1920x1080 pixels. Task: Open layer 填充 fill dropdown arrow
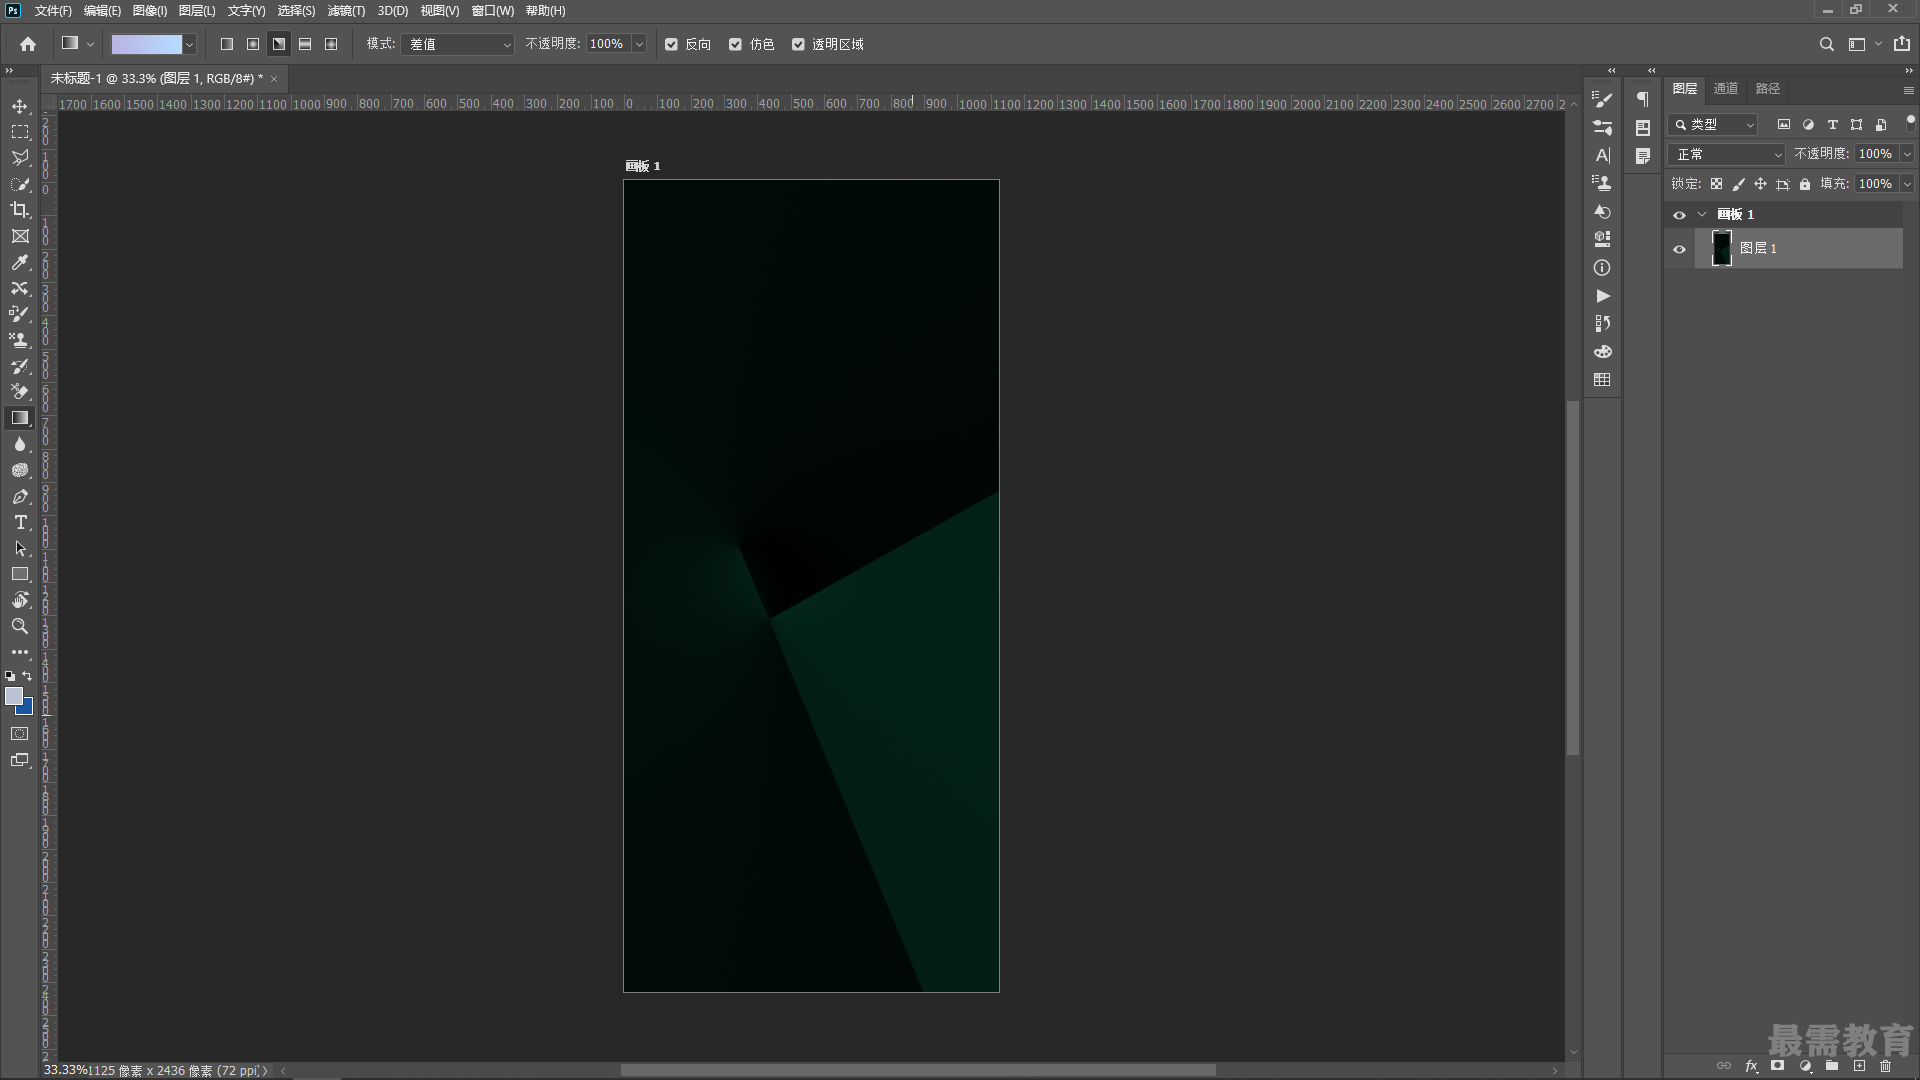pos(1907,184)
